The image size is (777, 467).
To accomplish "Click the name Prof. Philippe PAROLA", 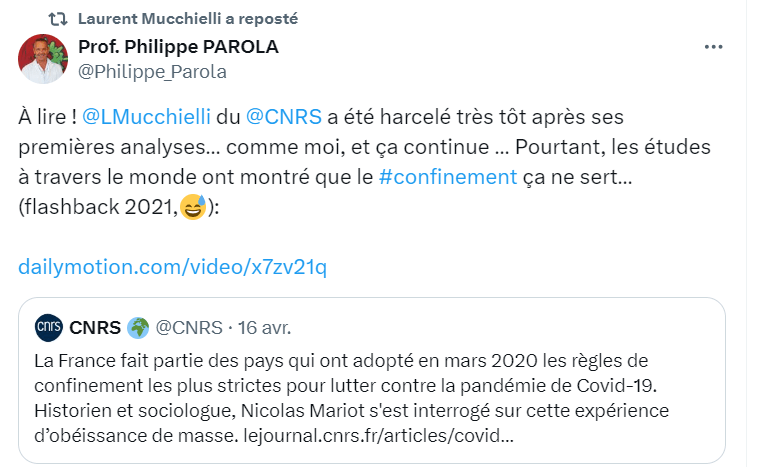I will (x=178, y=47).
